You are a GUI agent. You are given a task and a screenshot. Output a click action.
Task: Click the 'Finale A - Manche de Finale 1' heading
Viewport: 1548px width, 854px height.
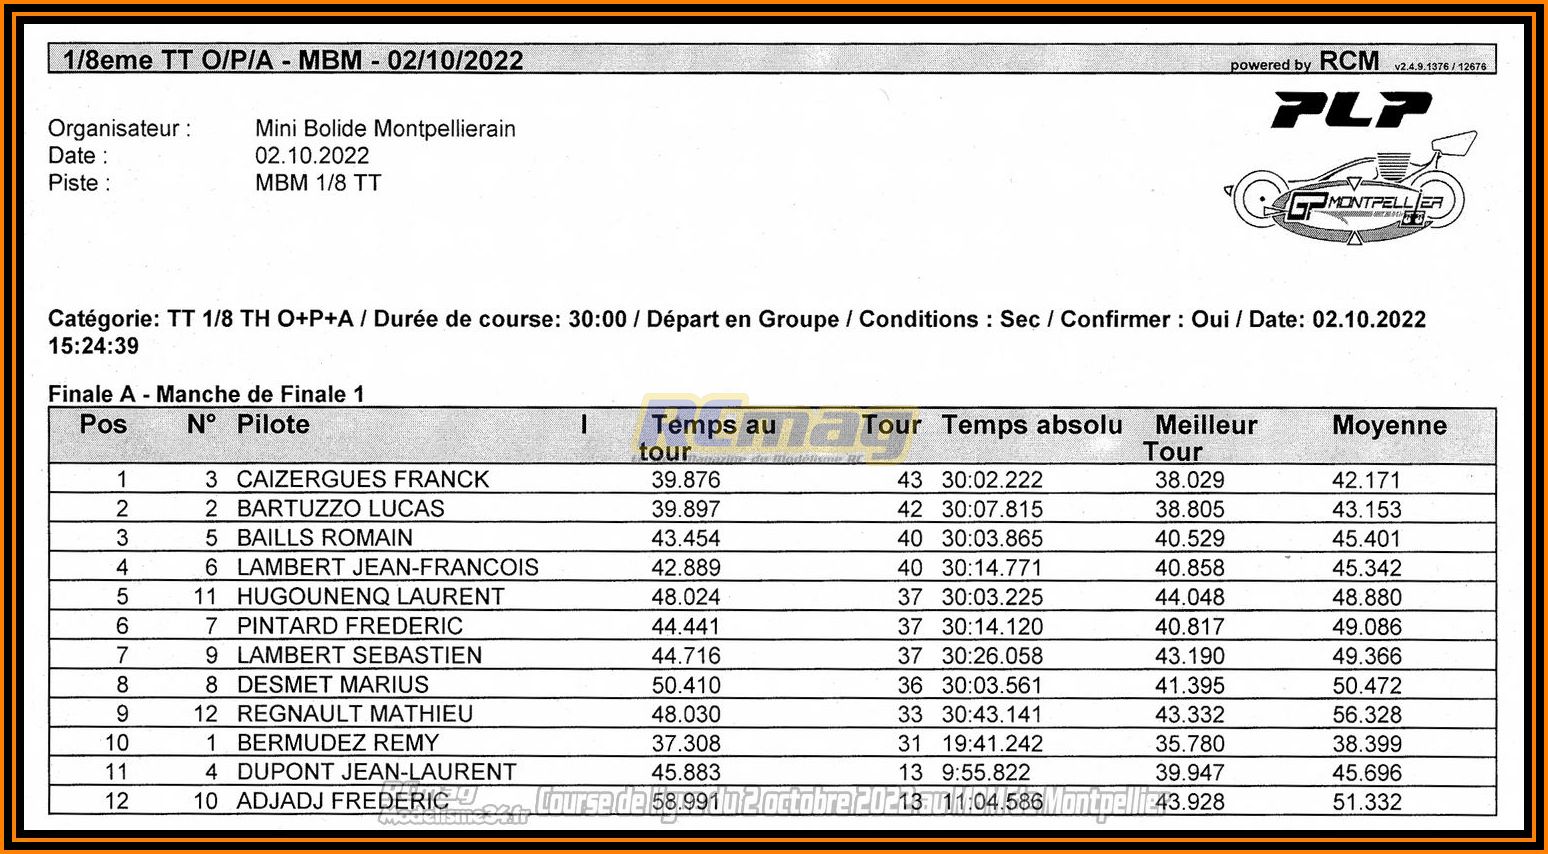pyautogui.click(x=206, y=394)
